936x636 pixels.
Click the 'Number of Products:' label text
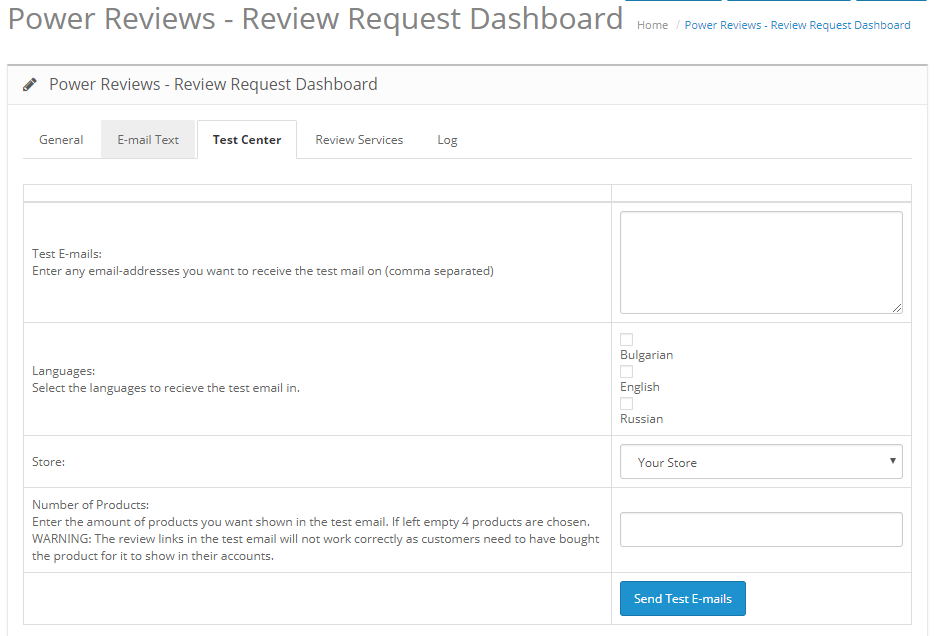coord(91,505)
